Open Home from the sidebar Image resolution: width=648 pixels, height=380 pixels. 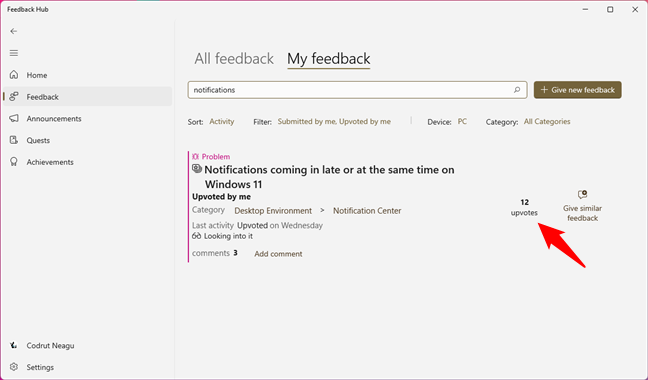pos(87,75)
